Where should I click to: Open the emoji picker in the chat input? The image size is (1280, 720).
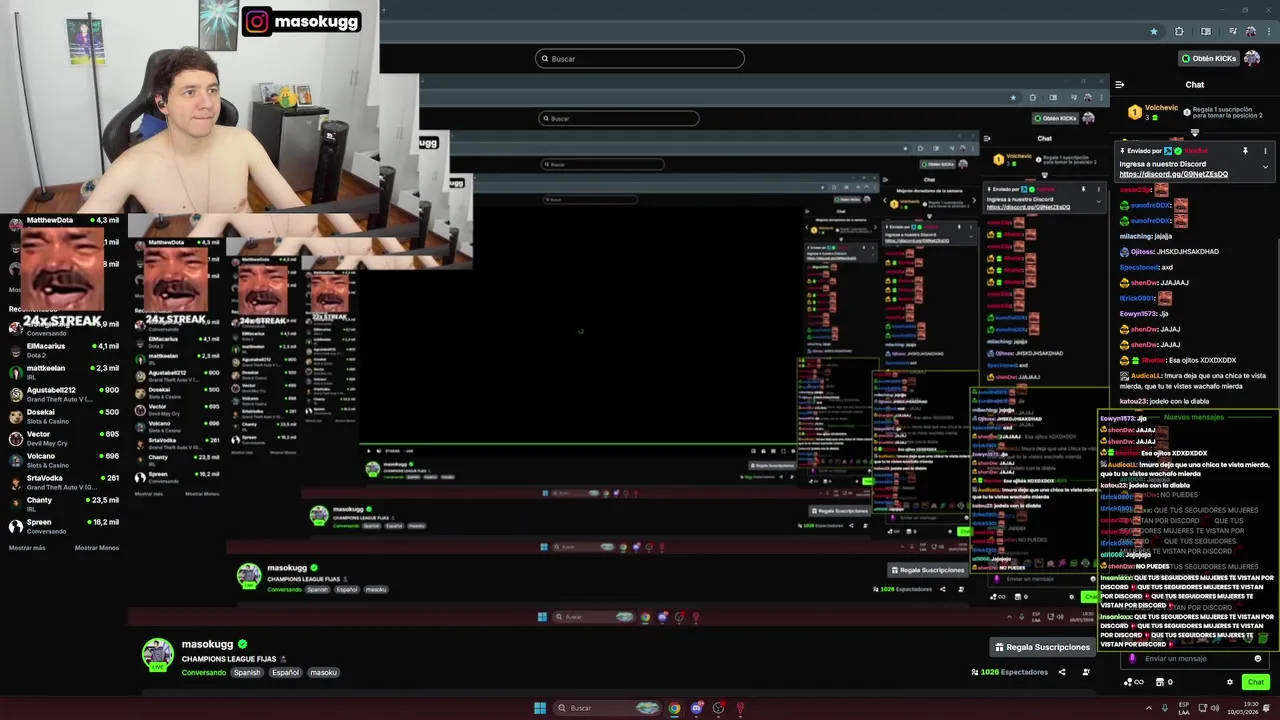[1258, 659]
